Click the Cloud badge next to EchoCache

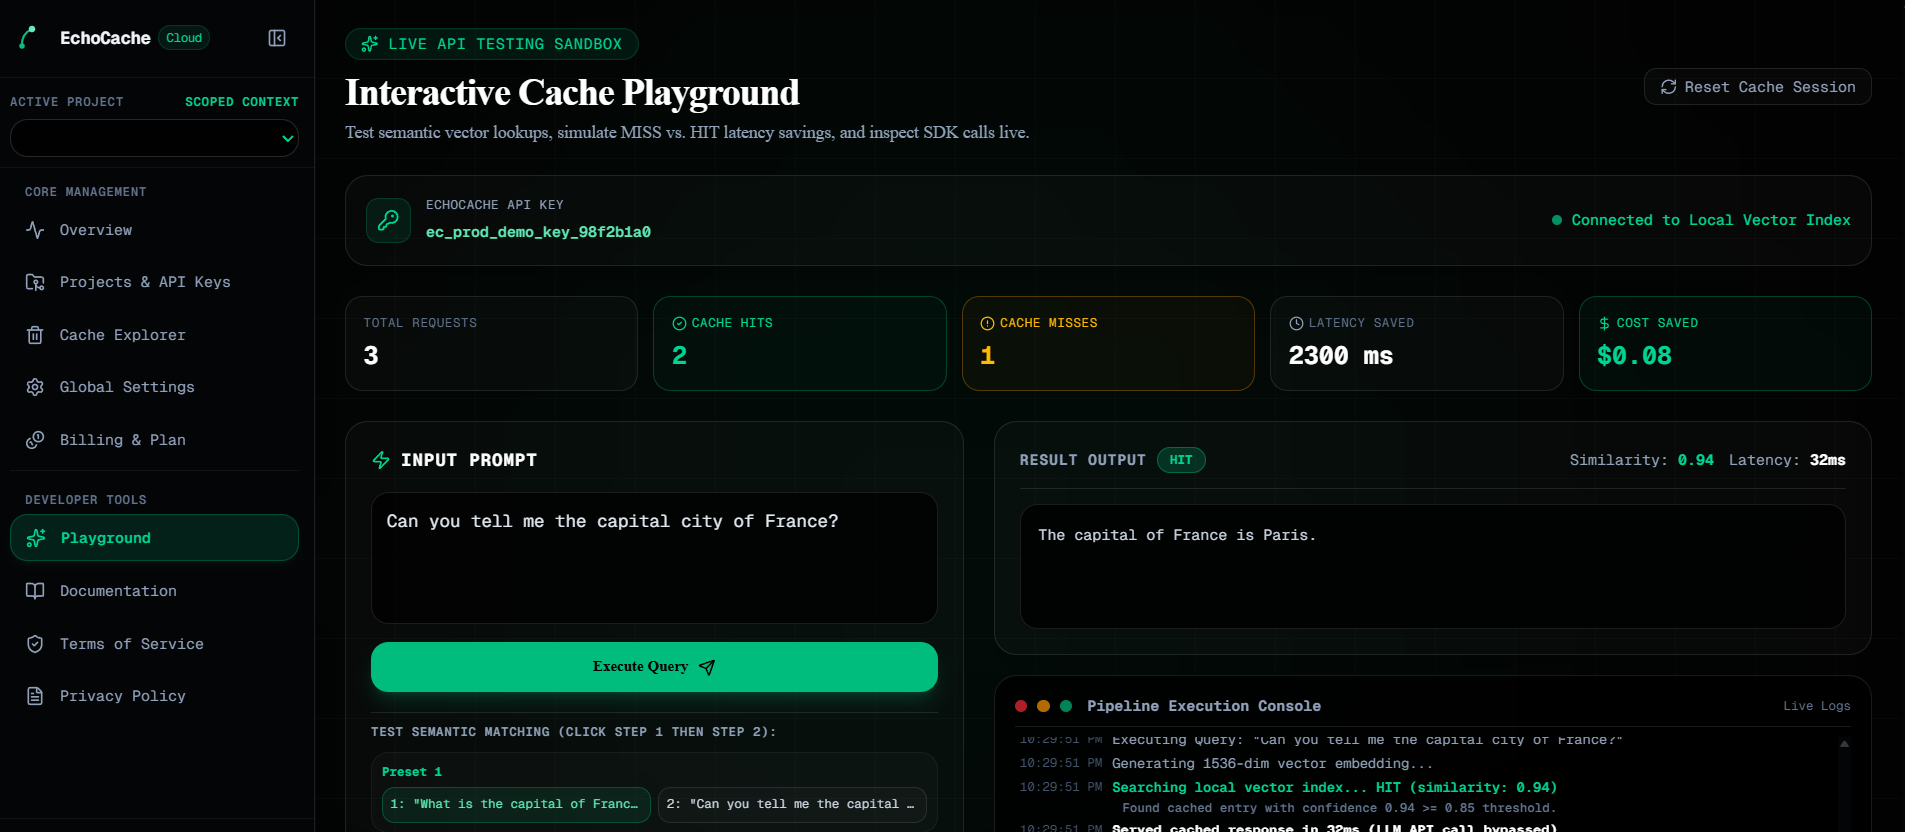tap(184, 38)
